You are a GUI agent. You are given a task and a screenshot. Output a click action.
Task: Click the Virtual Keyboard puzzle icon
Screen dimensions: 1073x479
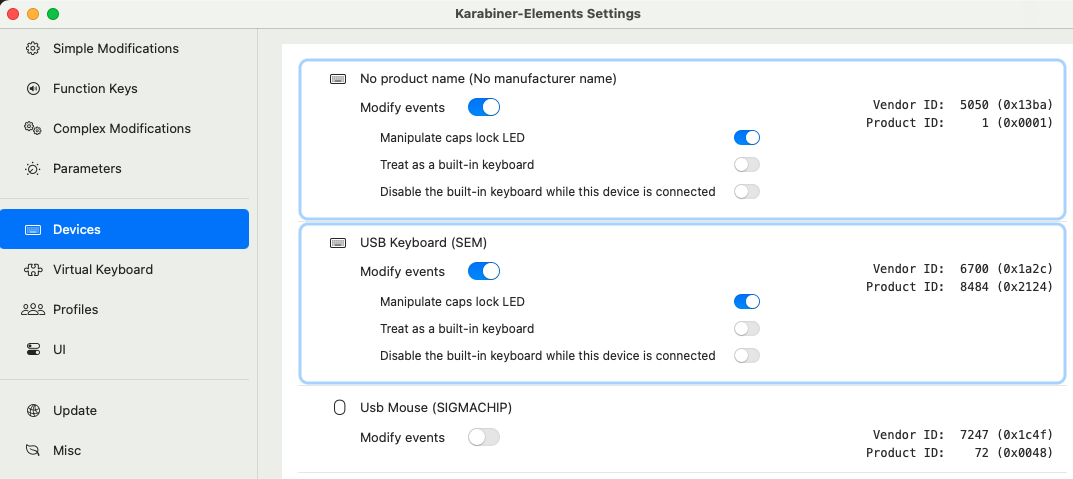(x=33, y=270)
